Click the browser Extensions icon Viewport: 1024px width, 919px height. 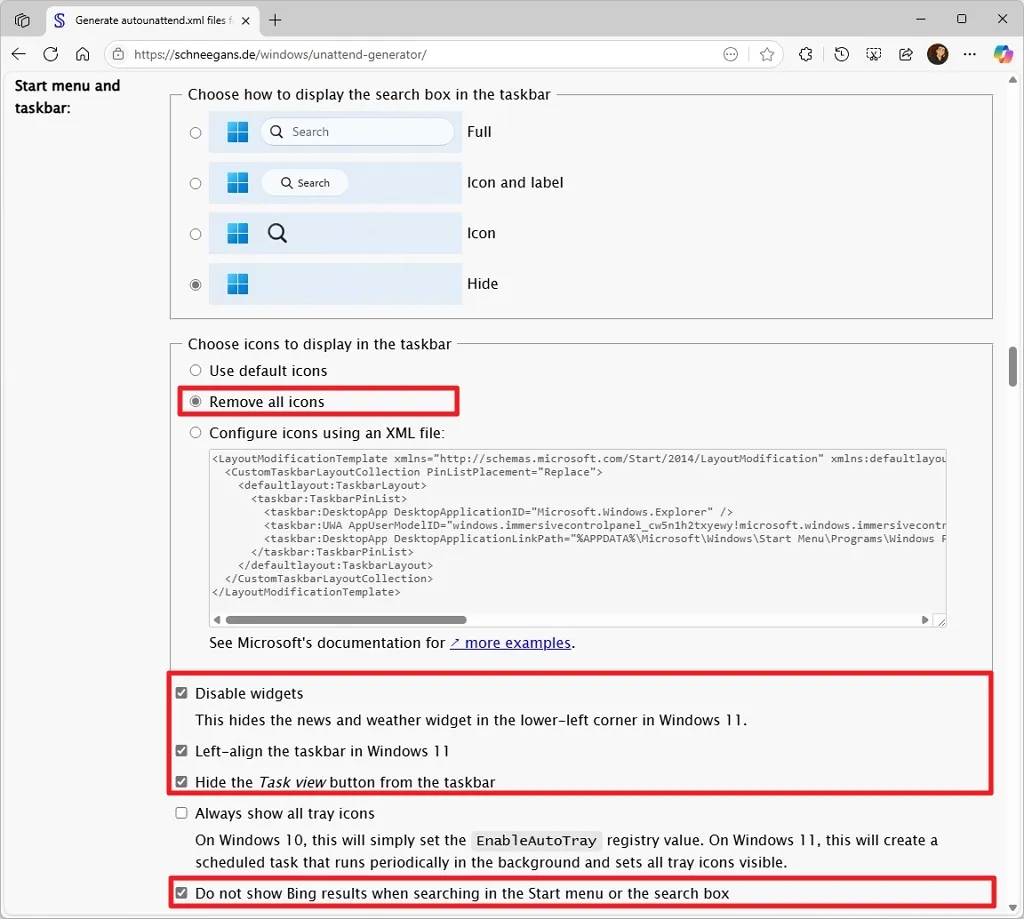[805, 54]
